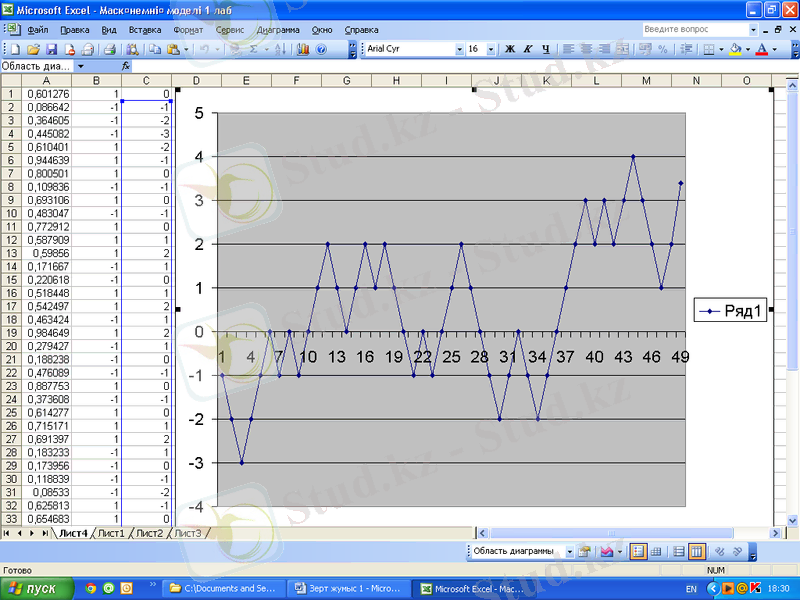
Task: Click the New workbook icon
Action: tap(15, 49)
